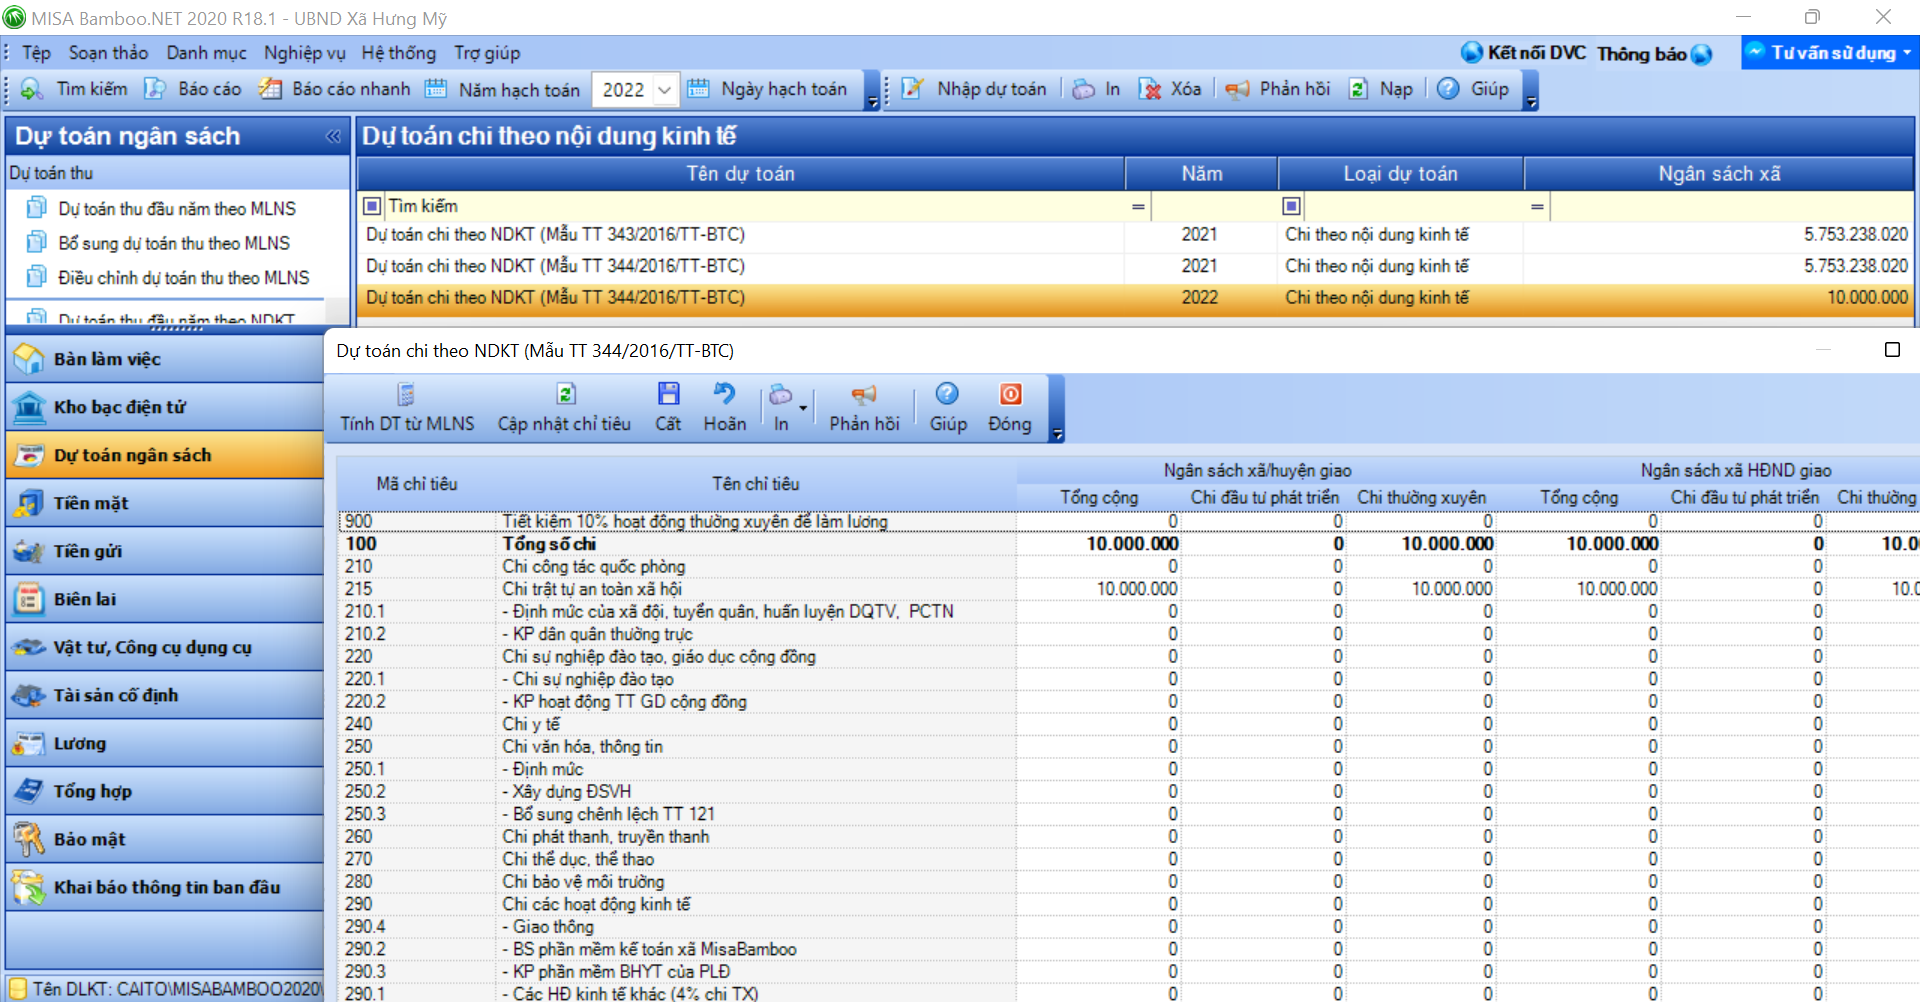Screen dimensions: 1920x1002
Task: Click the Thông báo notification item
Action: [x=1654, y=54]
